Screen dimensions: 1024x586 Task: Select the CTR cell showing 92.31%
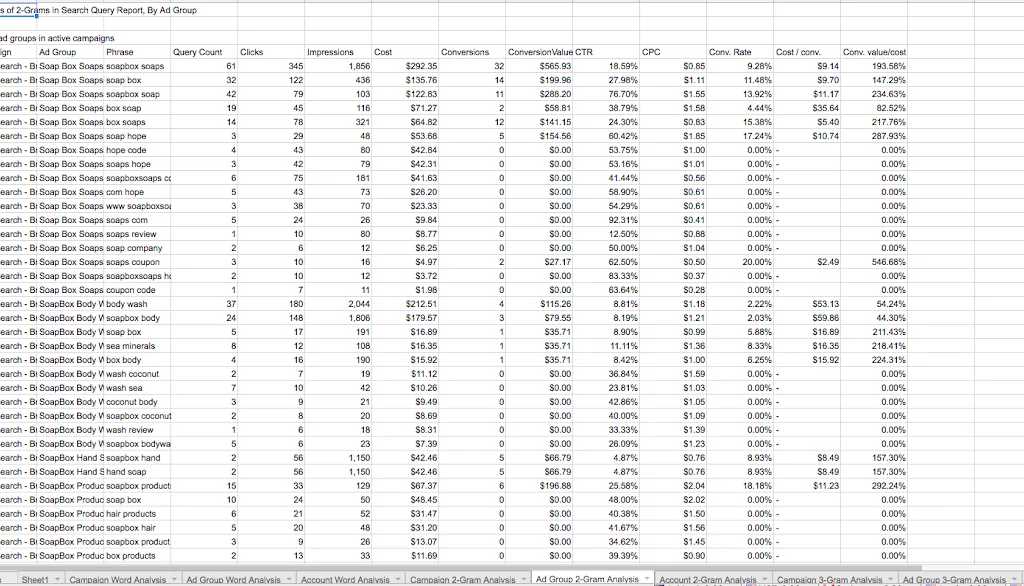pyautogui.click(x=606, y=220)
